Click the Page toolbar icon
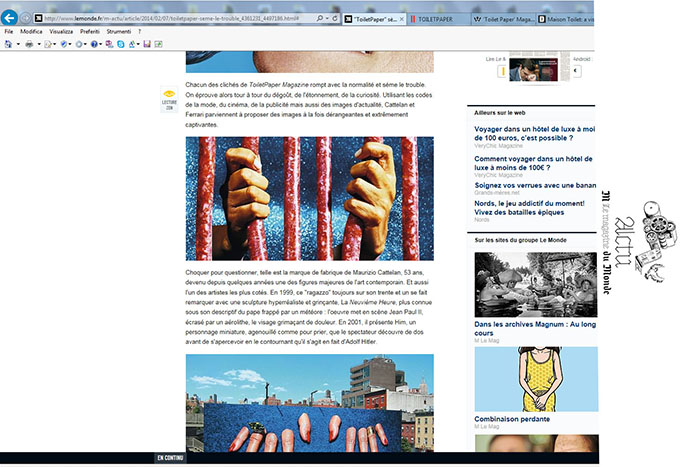The height and width of the screenshot is (467, 680). click(48, 44)
